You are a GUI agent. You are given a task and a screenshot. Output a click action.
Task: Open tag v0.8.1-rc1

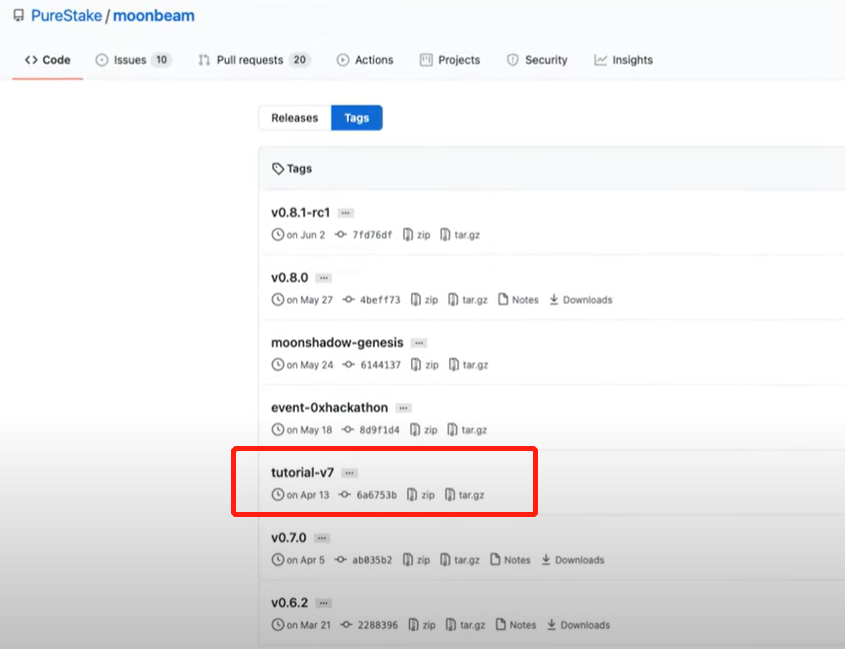(300, 212)
